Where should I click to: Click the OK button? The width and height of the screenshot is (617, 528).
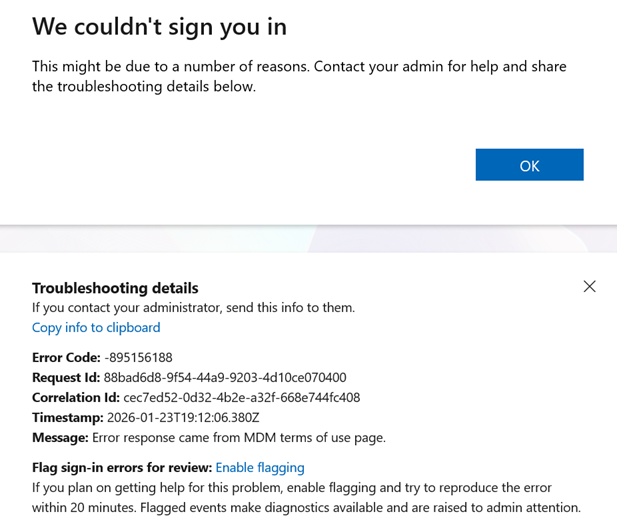click(x=529, y=165)
